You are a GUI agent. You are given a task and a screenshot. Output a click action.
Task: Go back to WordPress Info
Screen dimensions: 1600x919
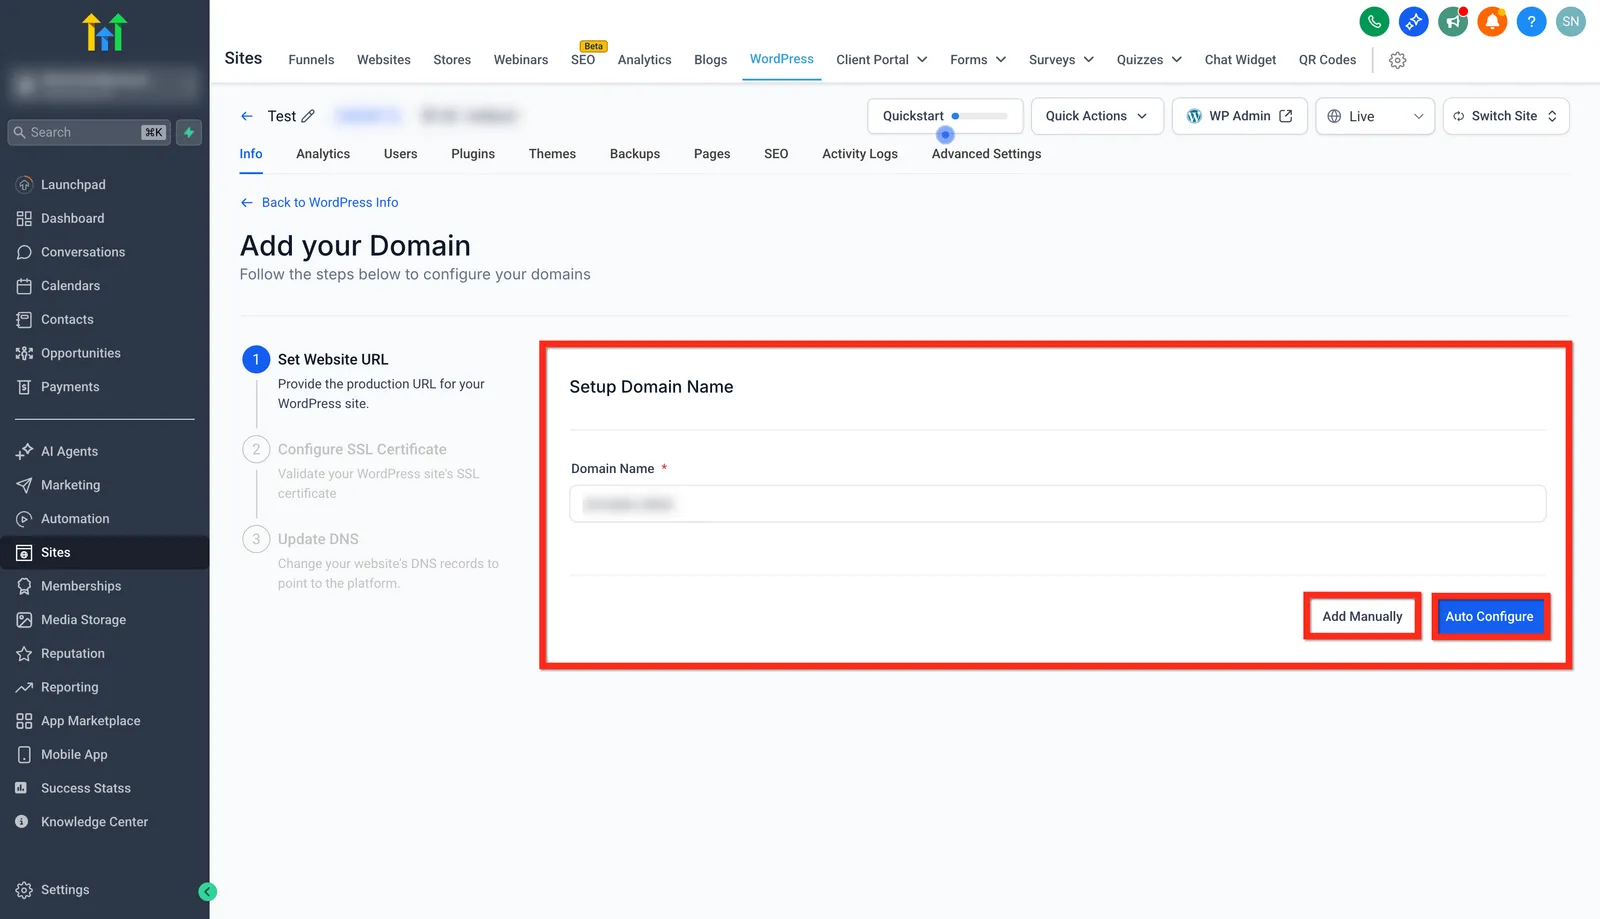(319, 203)
